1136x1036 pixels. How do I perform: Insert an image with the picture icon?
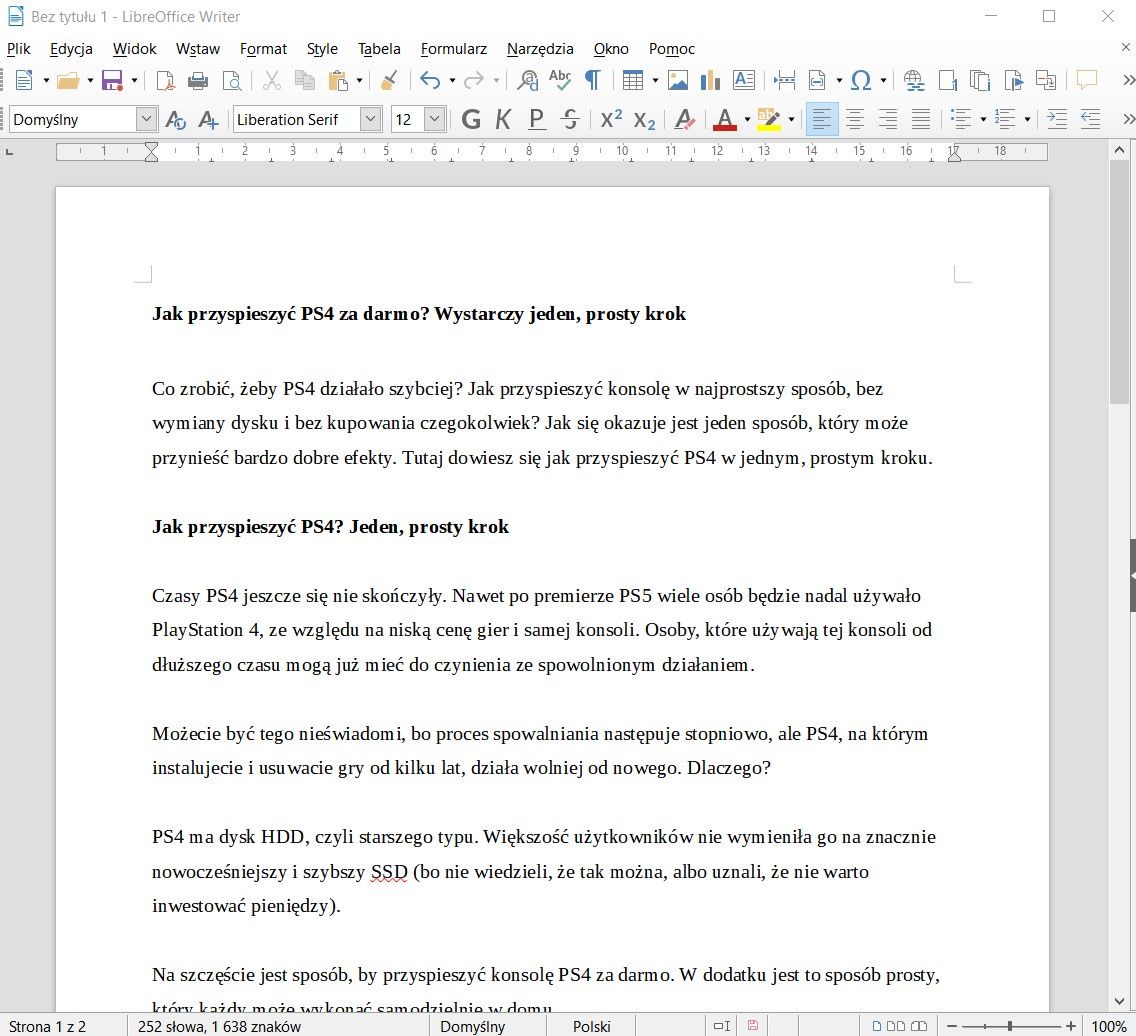[x=677, y=80]
